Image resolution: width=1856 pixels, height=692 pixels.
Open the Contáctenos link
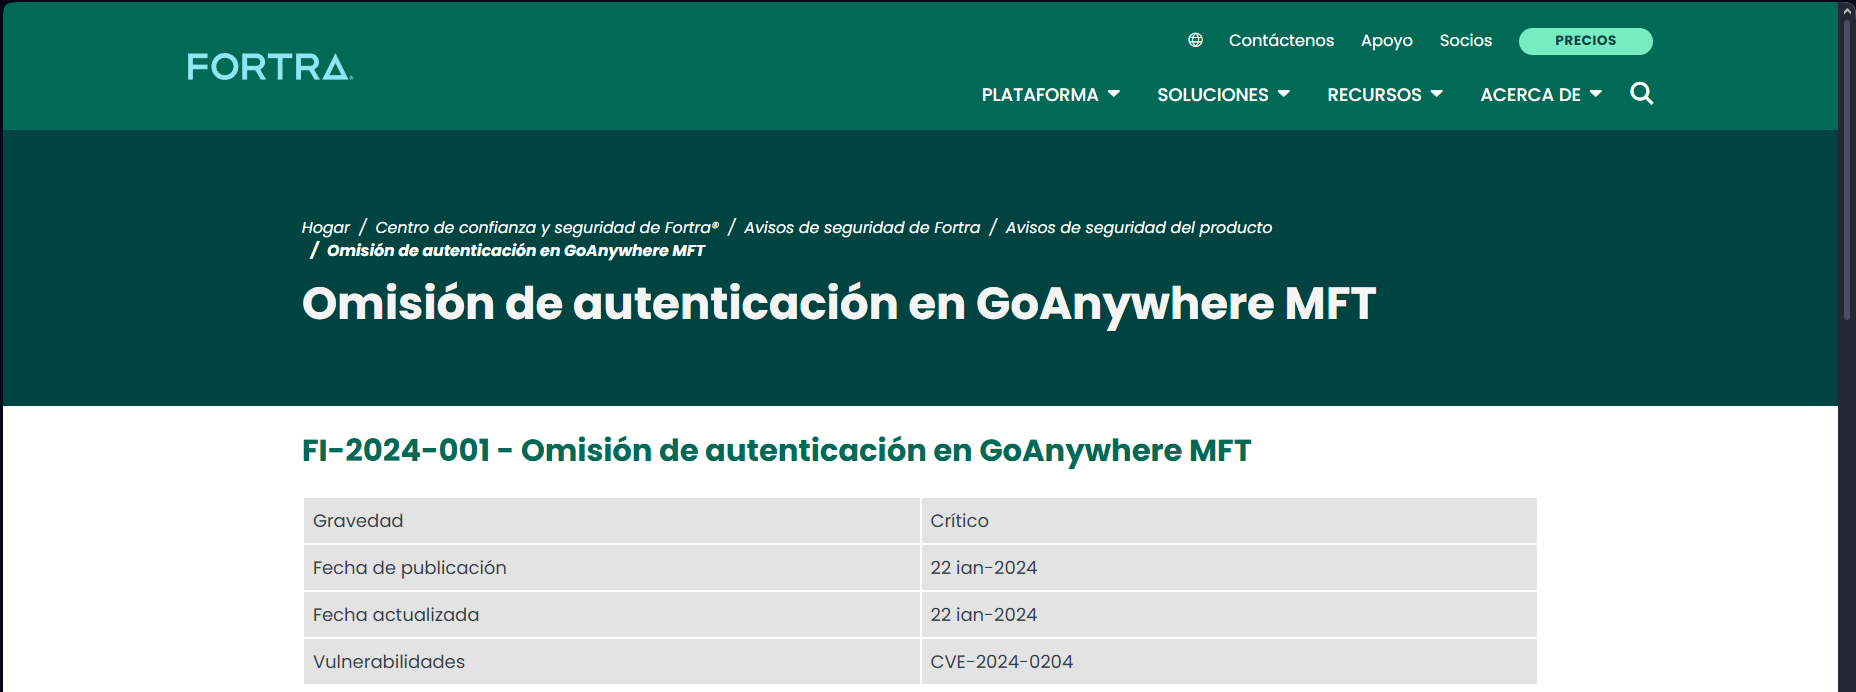pos(1281,40)
